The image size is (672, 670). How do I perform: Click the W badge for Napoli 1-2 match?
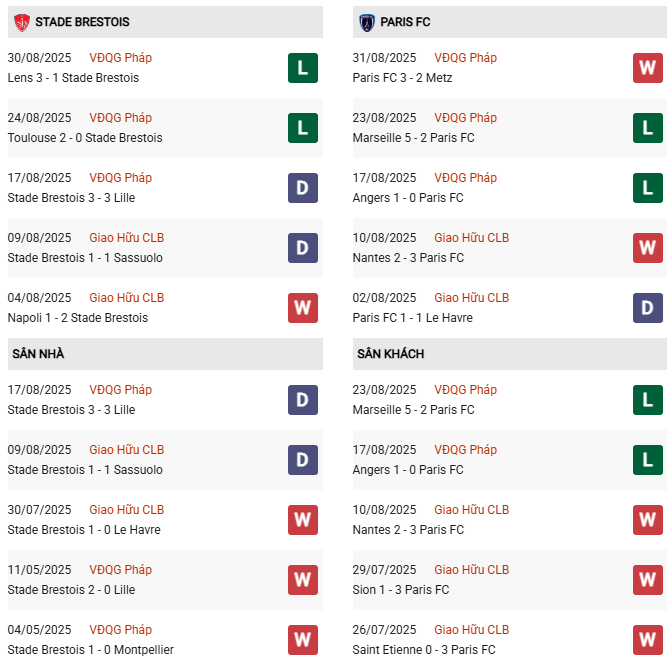(x=303, y=308)
